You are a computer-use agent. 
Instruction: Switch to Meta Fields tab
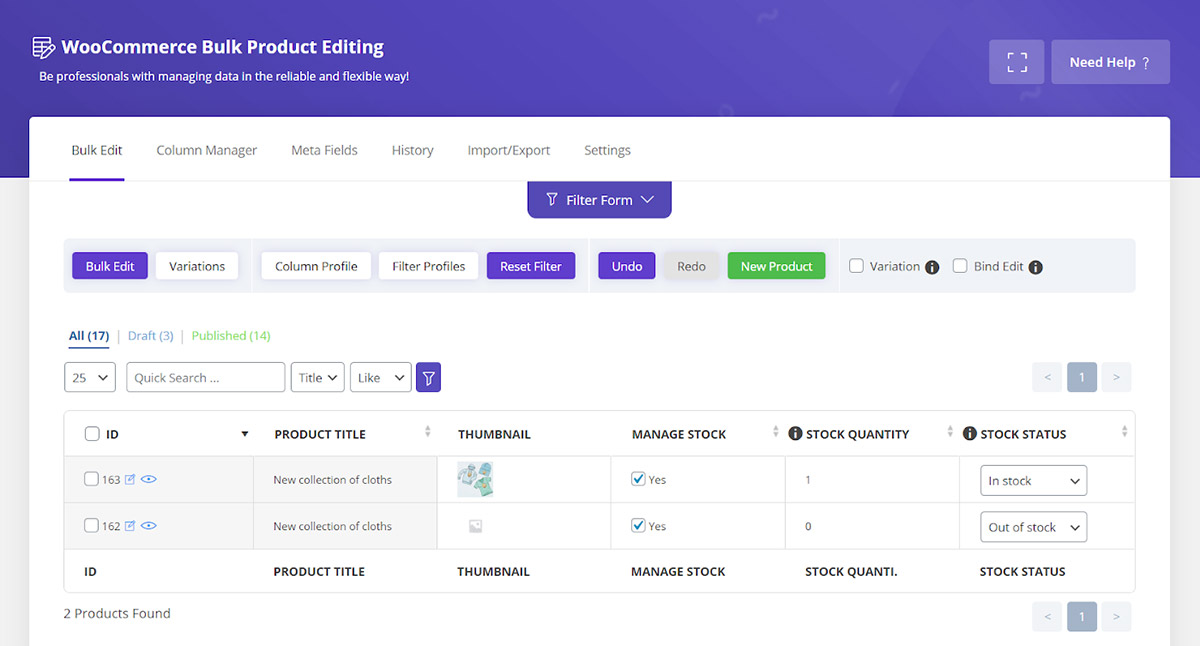[324, 150]
